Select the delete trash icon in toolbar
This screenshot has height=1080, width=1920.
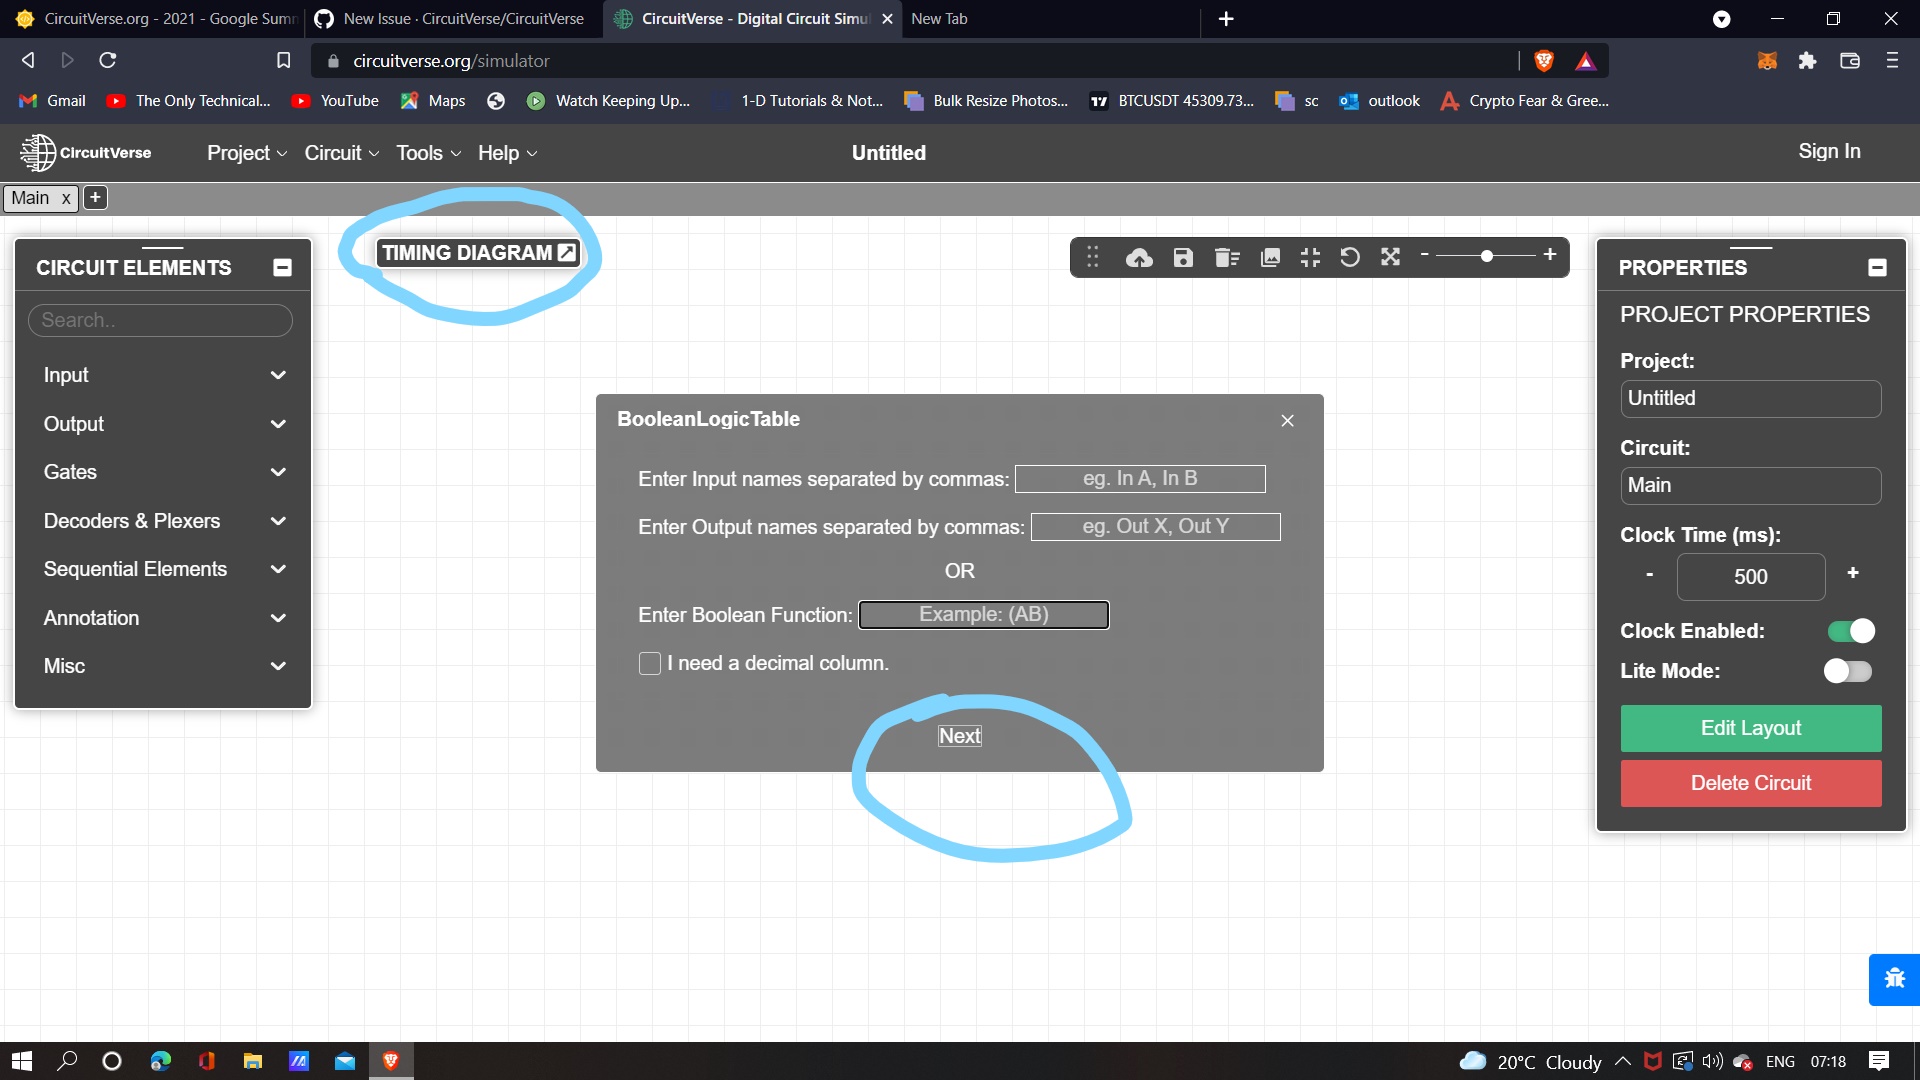coord(1227,257)
